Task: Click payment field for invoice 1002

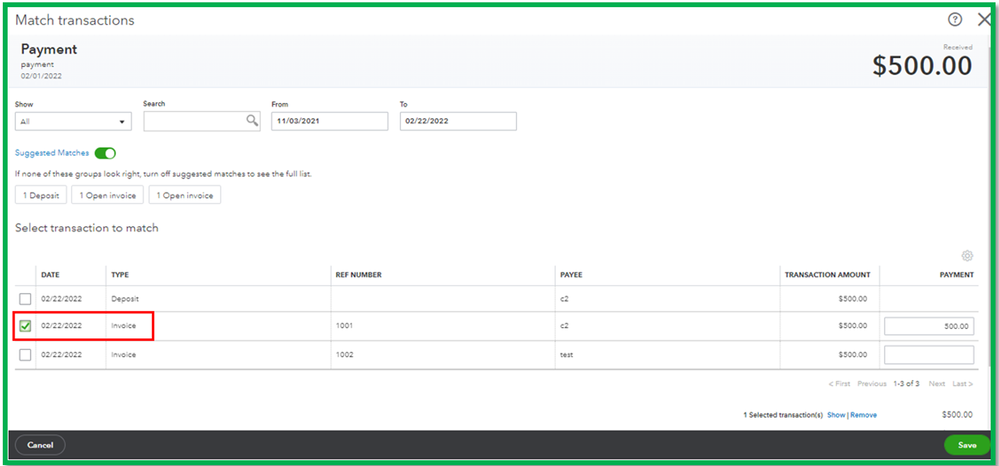Action: [929, 355]
